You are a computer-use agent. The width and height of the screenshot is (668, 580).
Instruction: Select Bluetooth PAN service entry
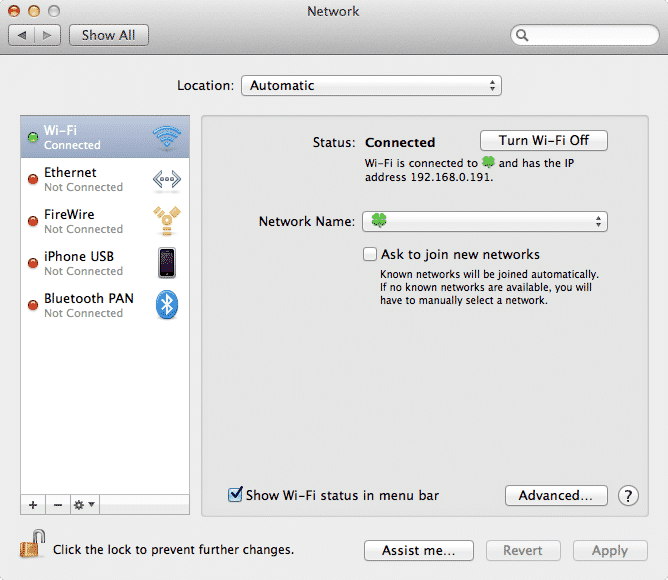tap(88, 306)
